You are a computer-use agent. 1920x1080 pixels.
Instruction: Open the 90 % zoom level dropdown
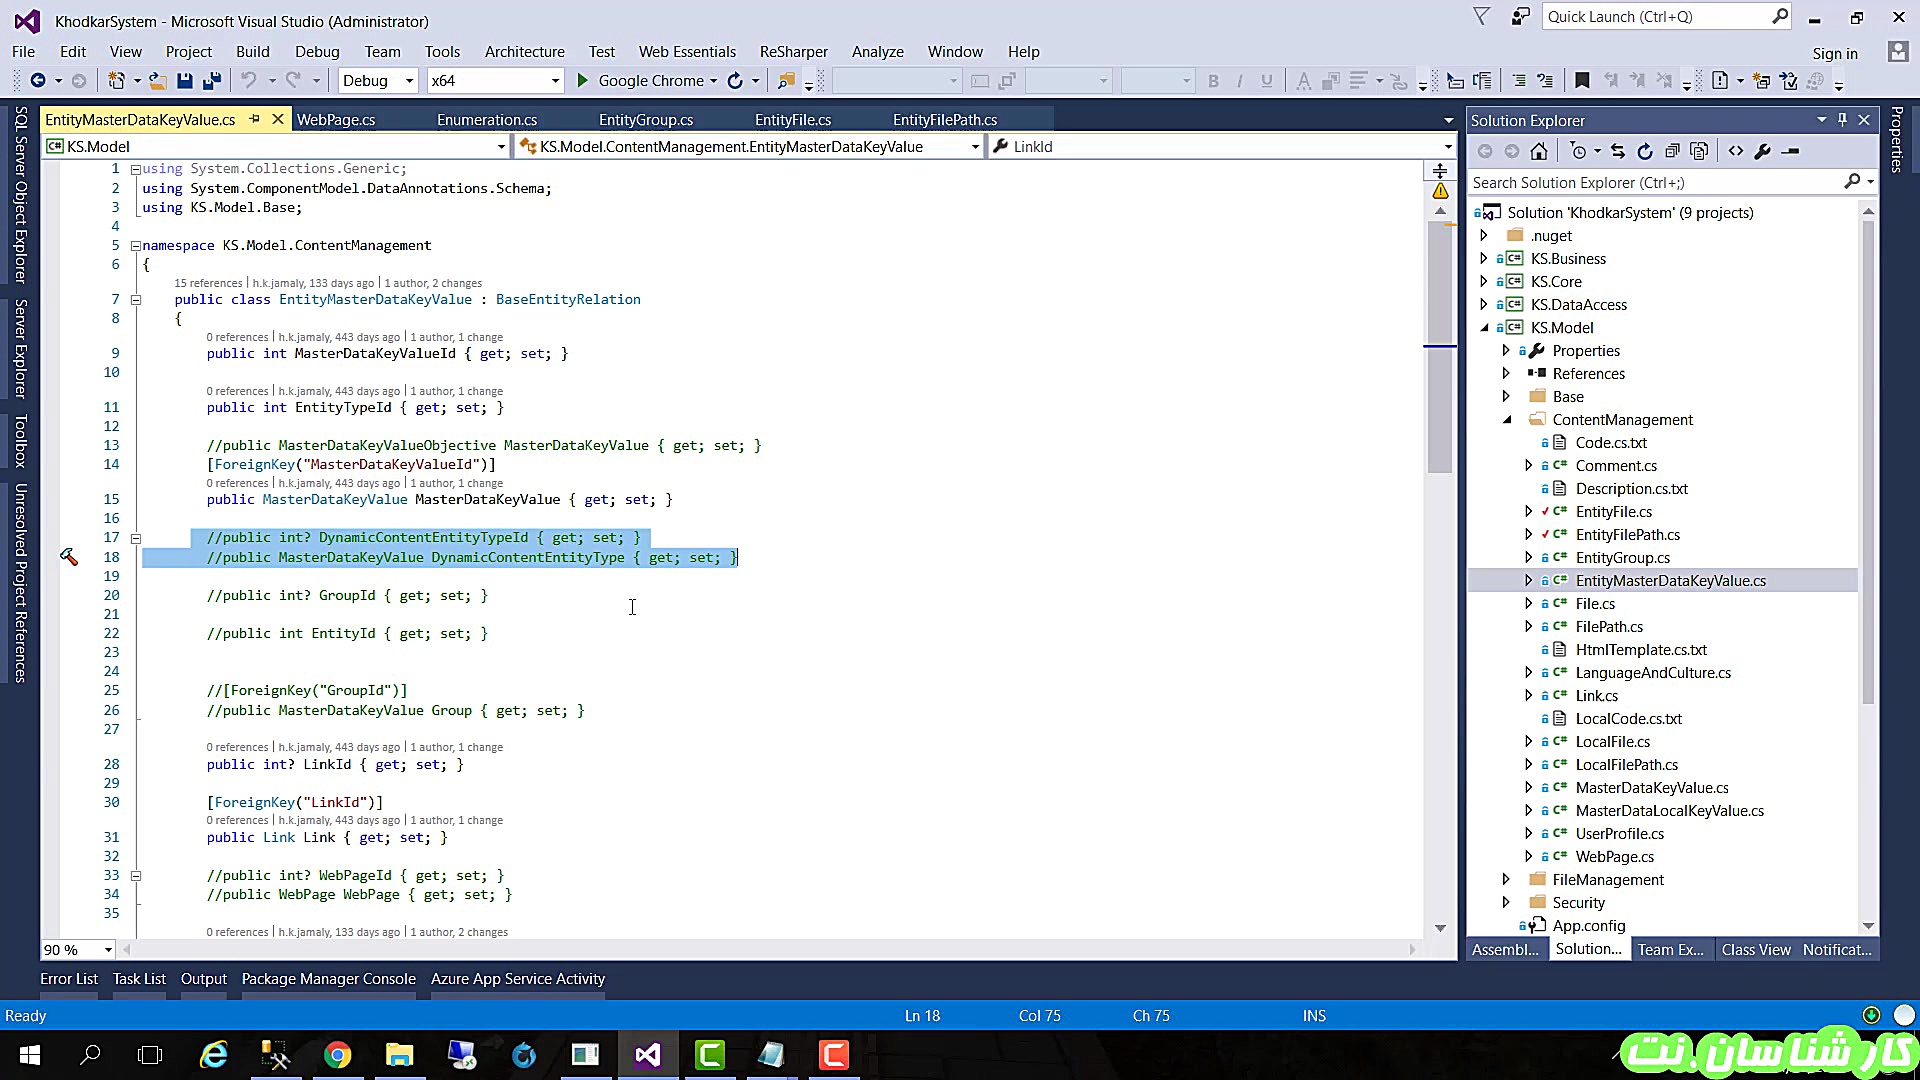tap(108, 949)
